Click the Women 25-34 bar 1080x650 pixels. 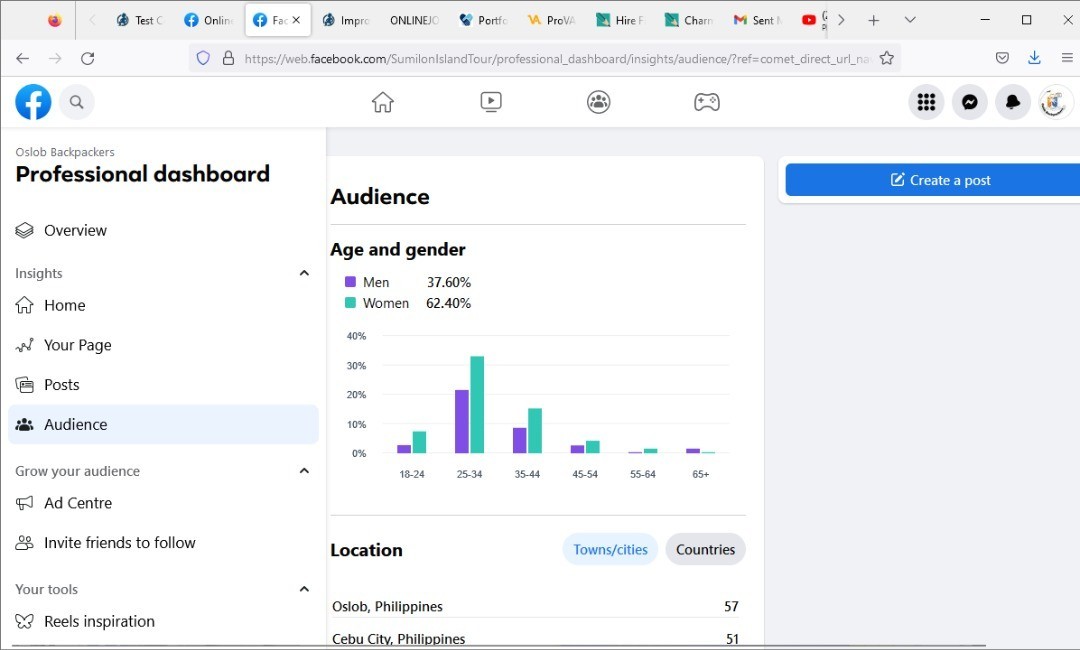click(x=477, y=405)
